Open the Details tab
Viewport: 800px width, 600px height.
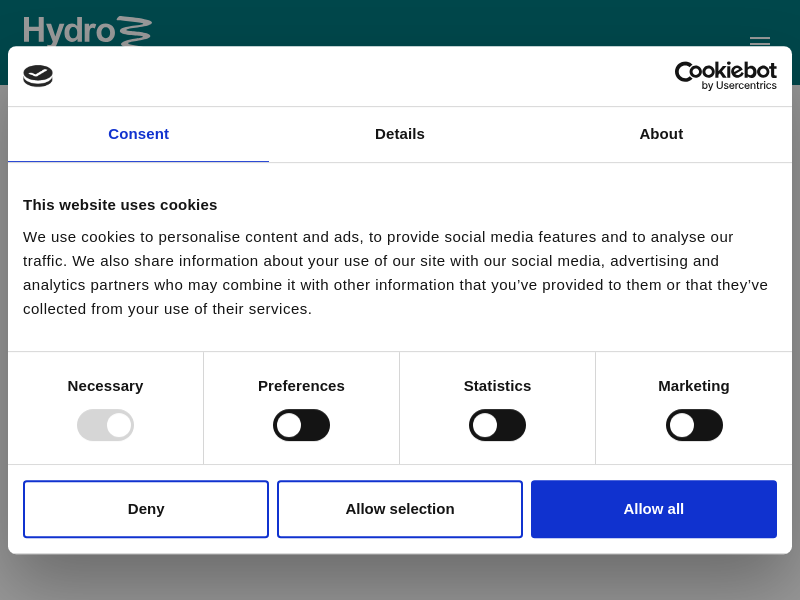[400, 134]
